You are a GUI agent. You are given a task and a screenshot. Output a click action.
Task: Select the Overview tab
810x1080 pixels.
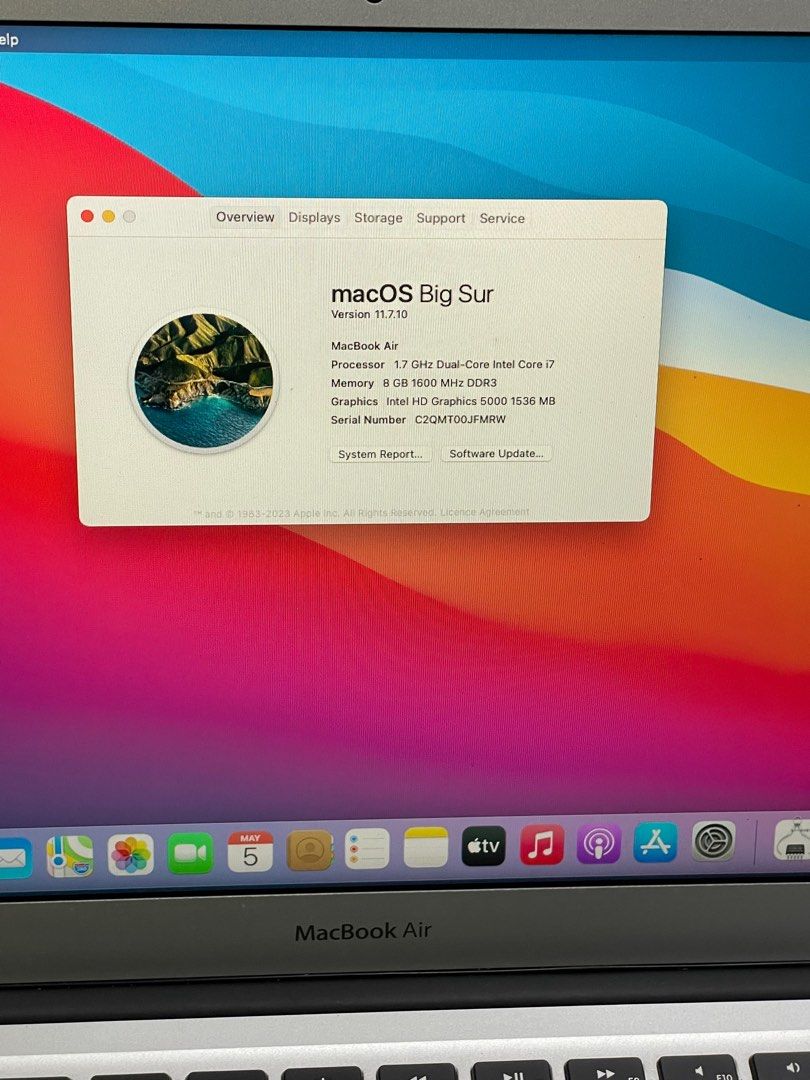click(245, 217)
